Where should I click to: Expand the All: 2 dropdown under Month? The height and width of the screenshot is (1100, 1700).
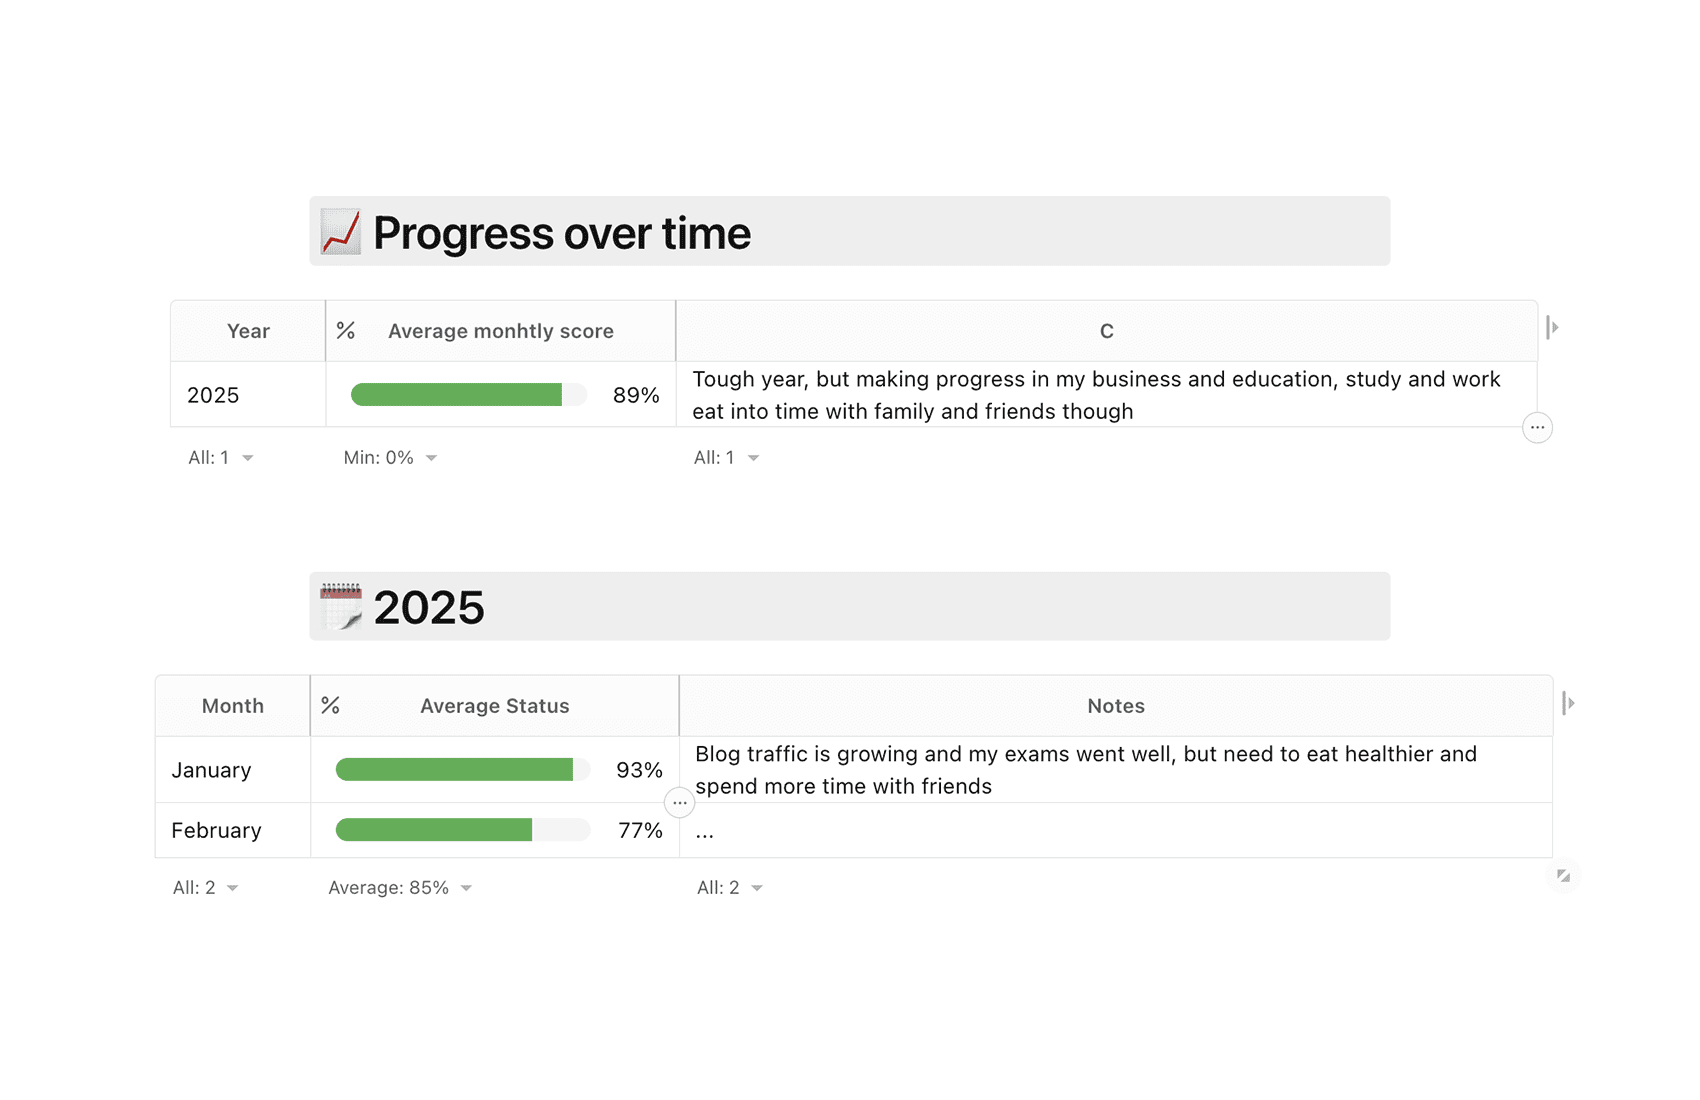[x=206, y=888]
